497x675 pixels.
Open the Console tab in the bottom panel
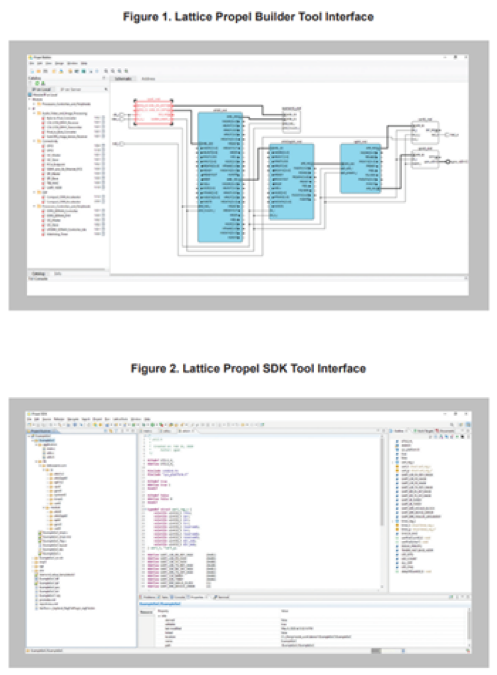177,597
